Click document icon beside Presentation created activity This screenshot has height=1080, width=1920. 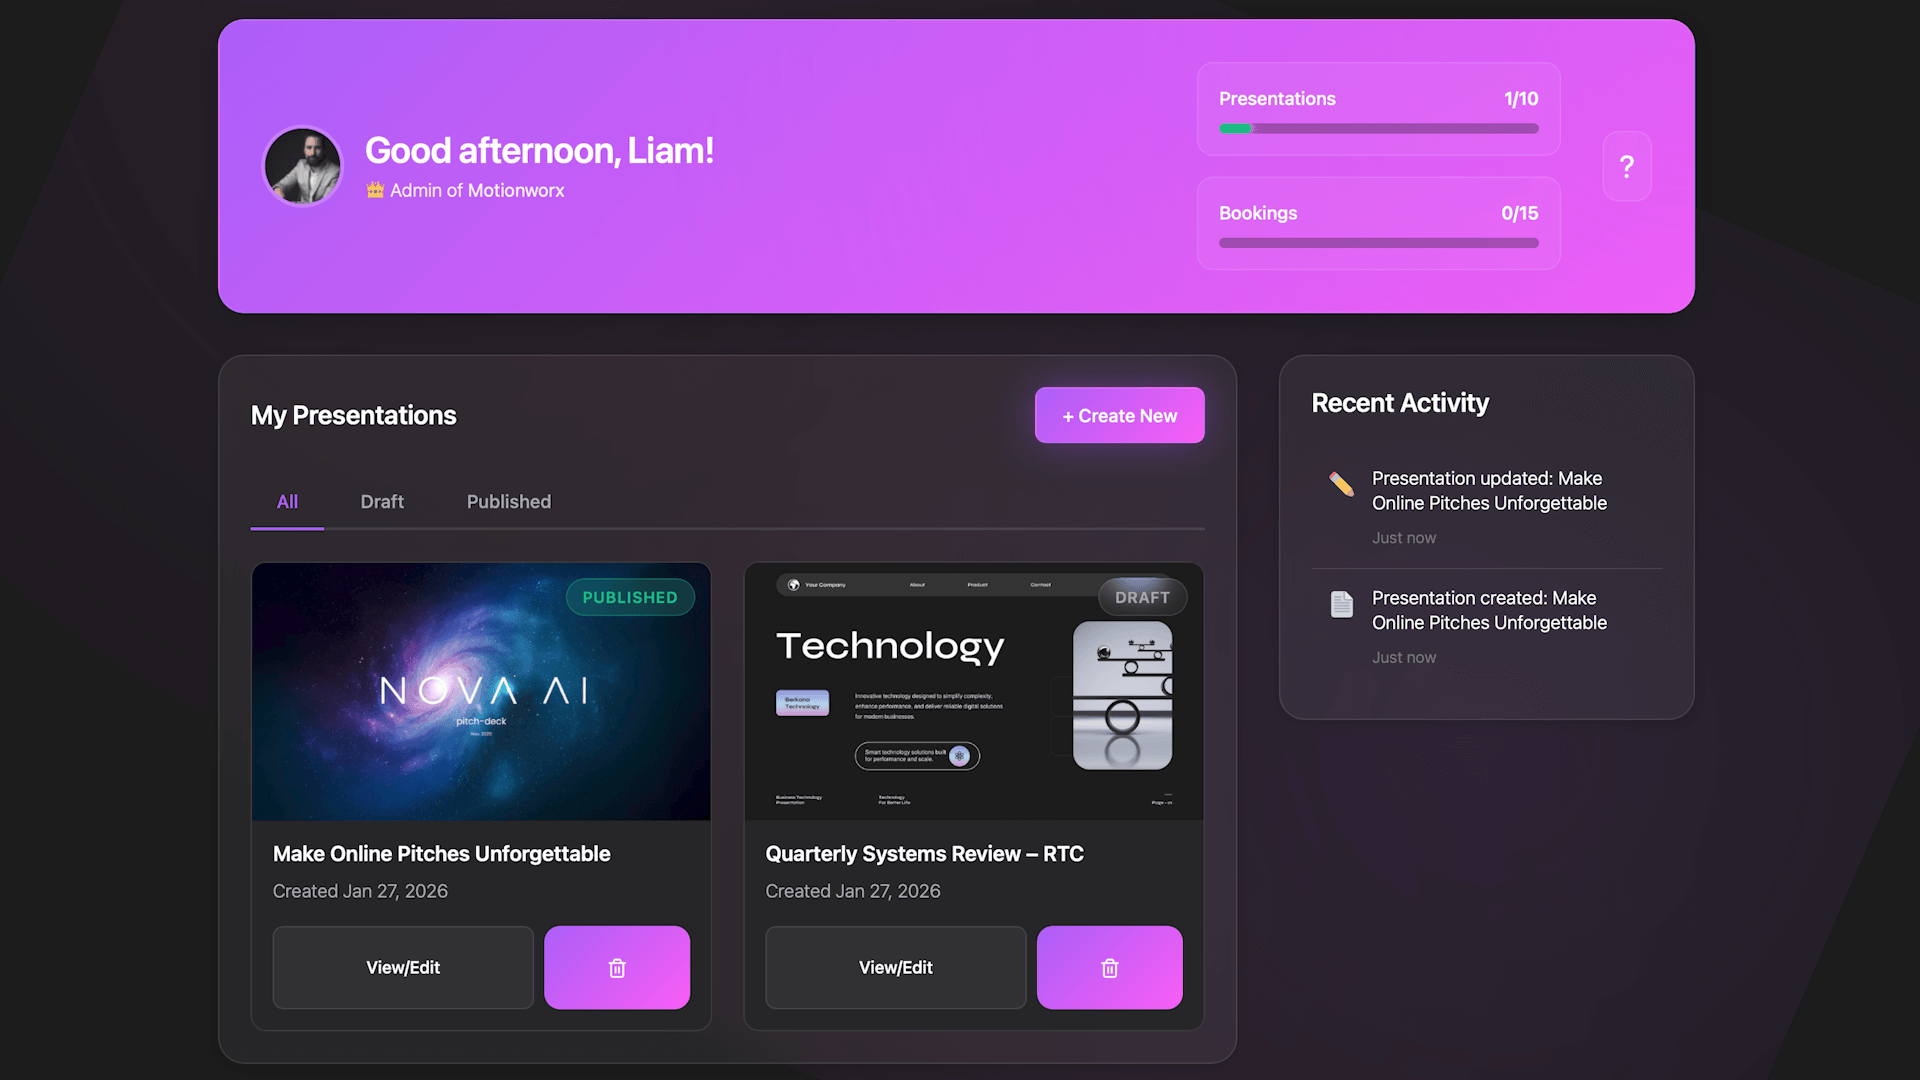pos(1340,604)
